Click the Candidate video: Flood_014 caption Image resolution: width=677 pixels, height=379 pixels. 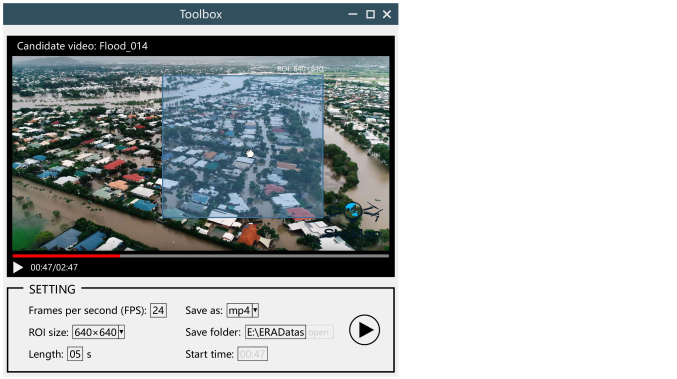pyautogui.click(x=82, y=46)
